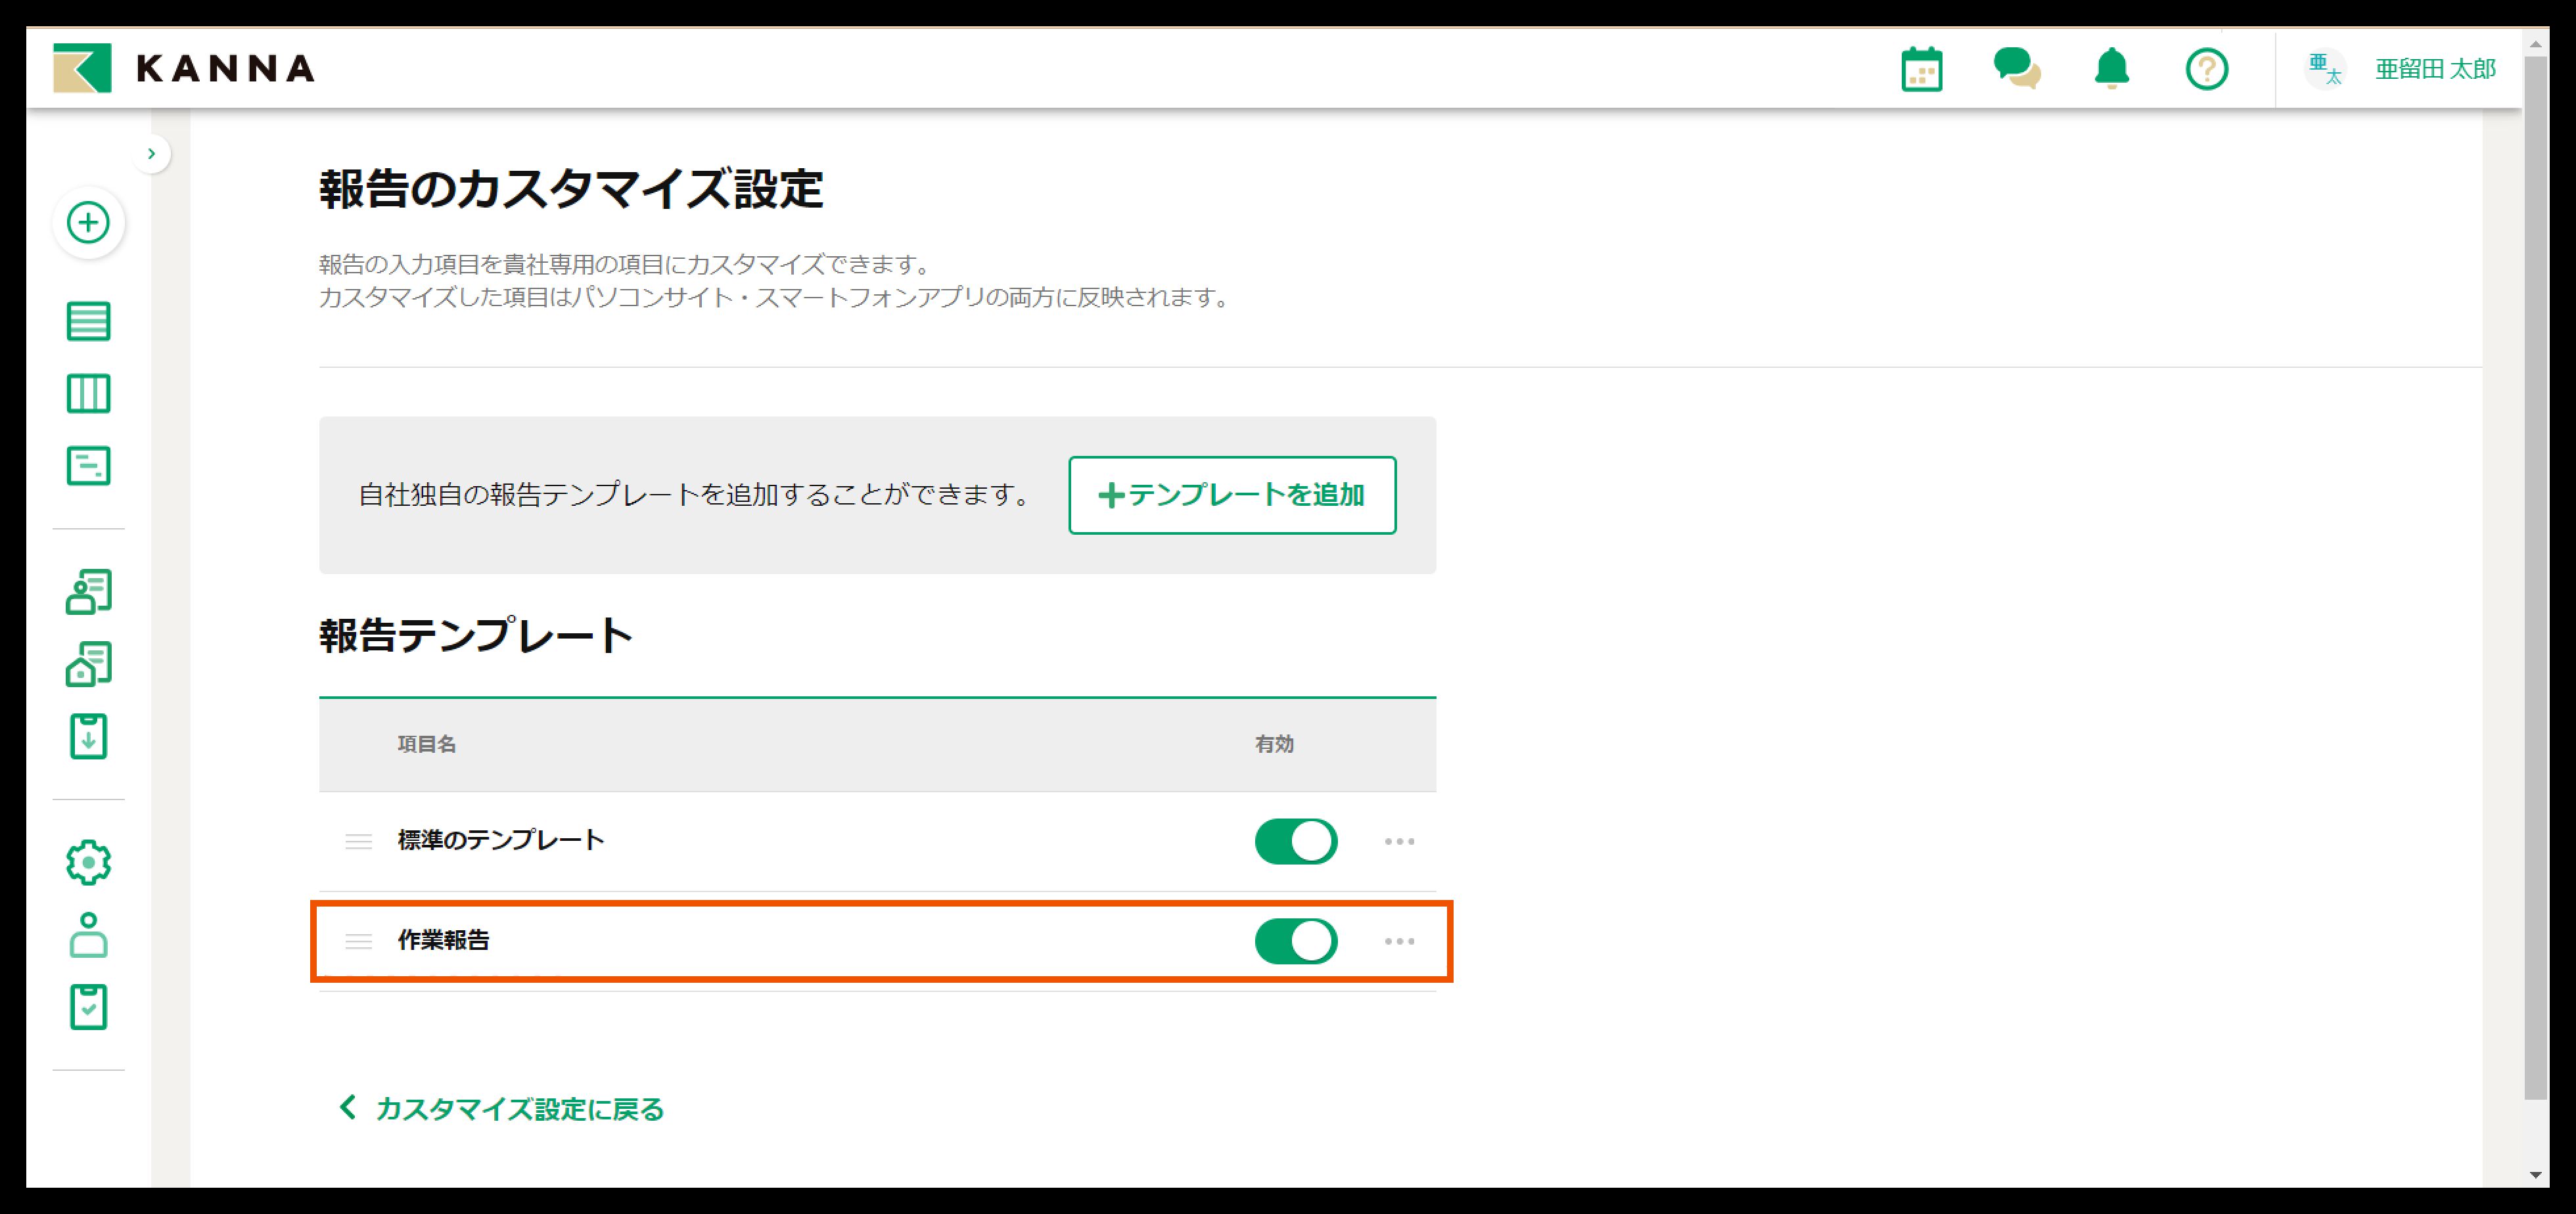Open the 作業報告 options menu
Viewport: 2576px width, 1214px height.
pos(1399,941)
